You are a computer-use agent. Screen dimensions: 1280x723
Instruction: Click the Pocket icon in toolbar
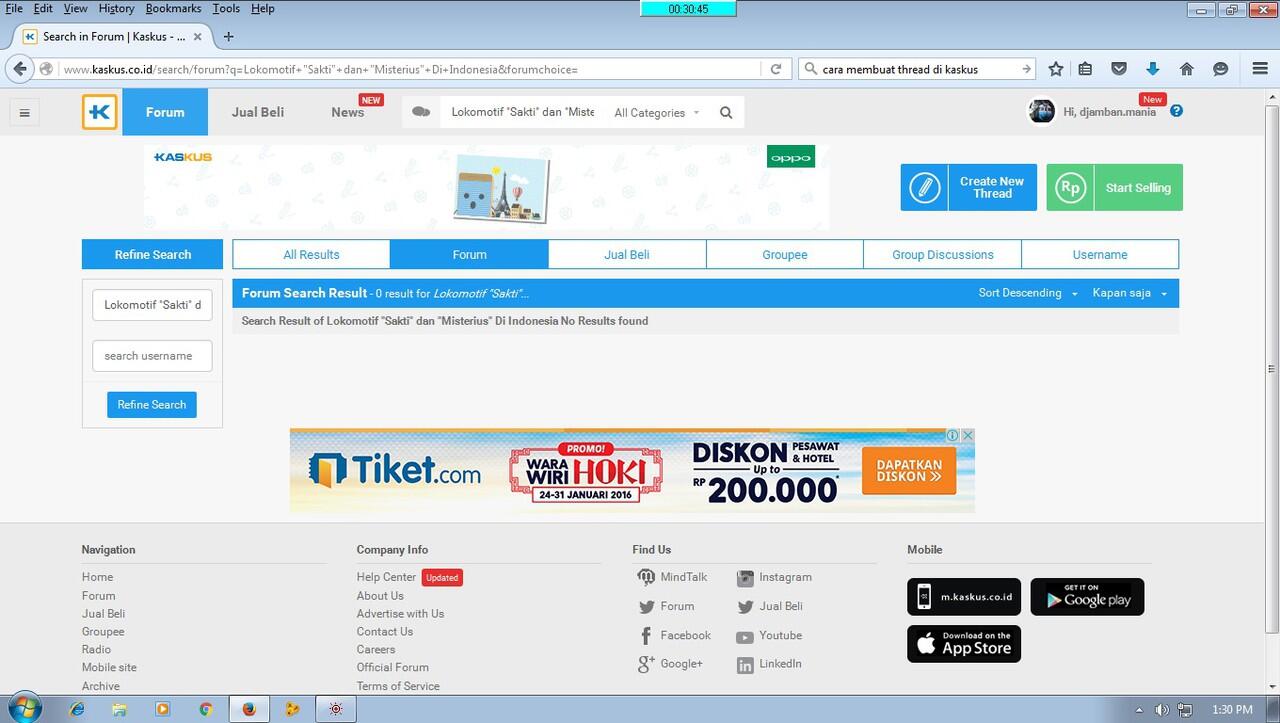coord(1119,69)
